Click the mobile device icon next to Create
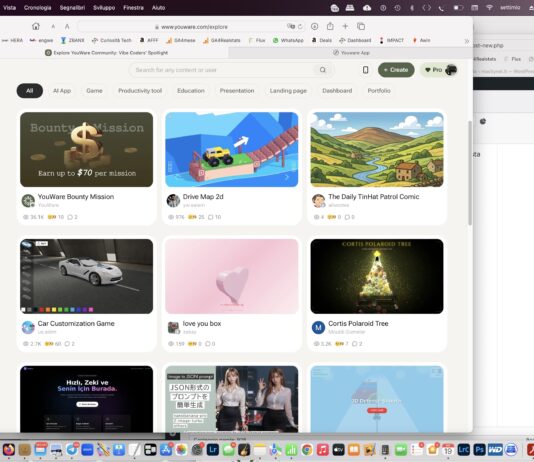The width and height of the screenshot is (534, 462). click(x=365, y=70)
